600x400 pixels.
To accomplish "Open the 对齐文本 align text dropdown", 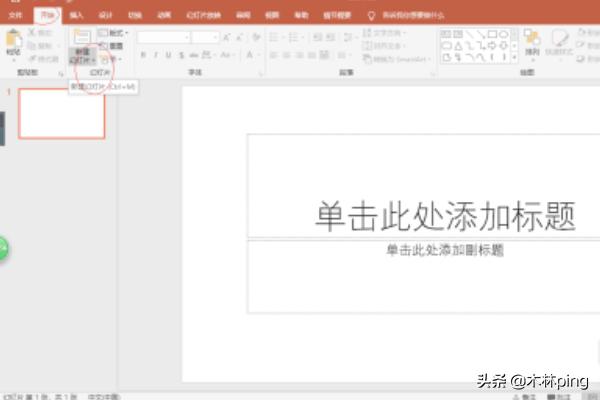I will pyautogui.click(x=384, y=46).
